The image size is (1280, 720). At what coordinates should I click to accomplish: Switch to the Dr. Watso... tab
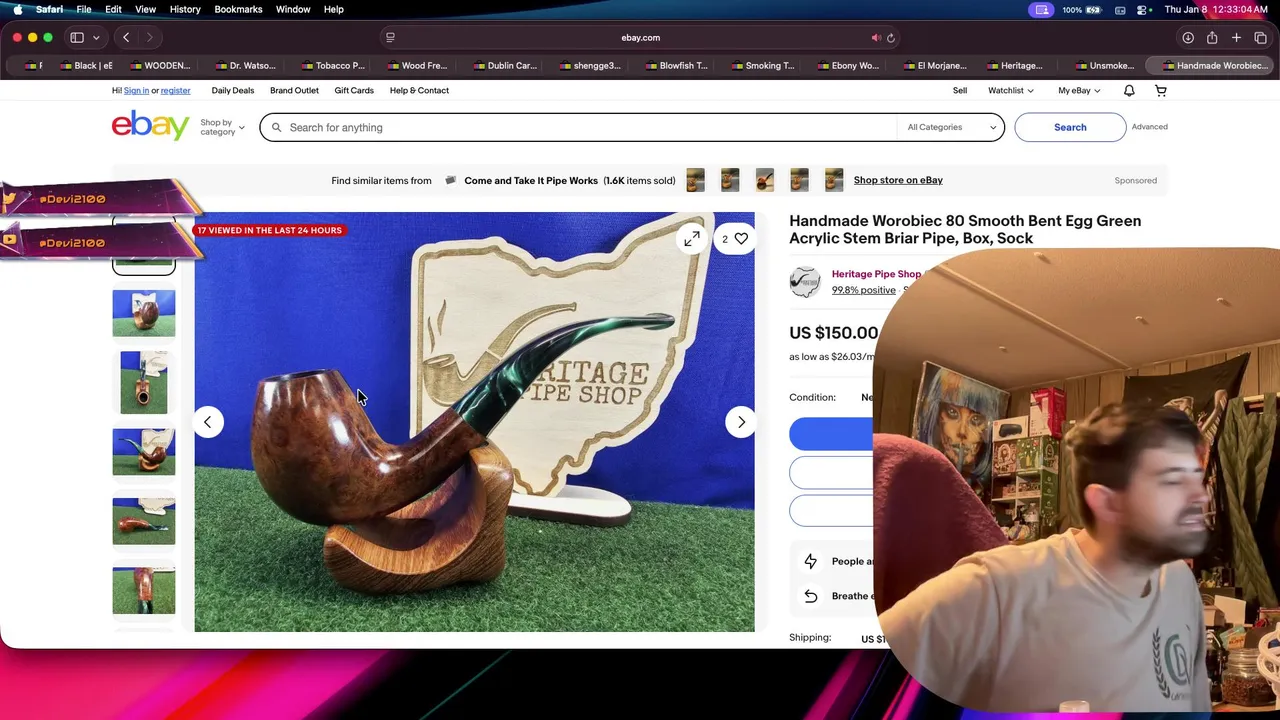[x=246, y=66]
